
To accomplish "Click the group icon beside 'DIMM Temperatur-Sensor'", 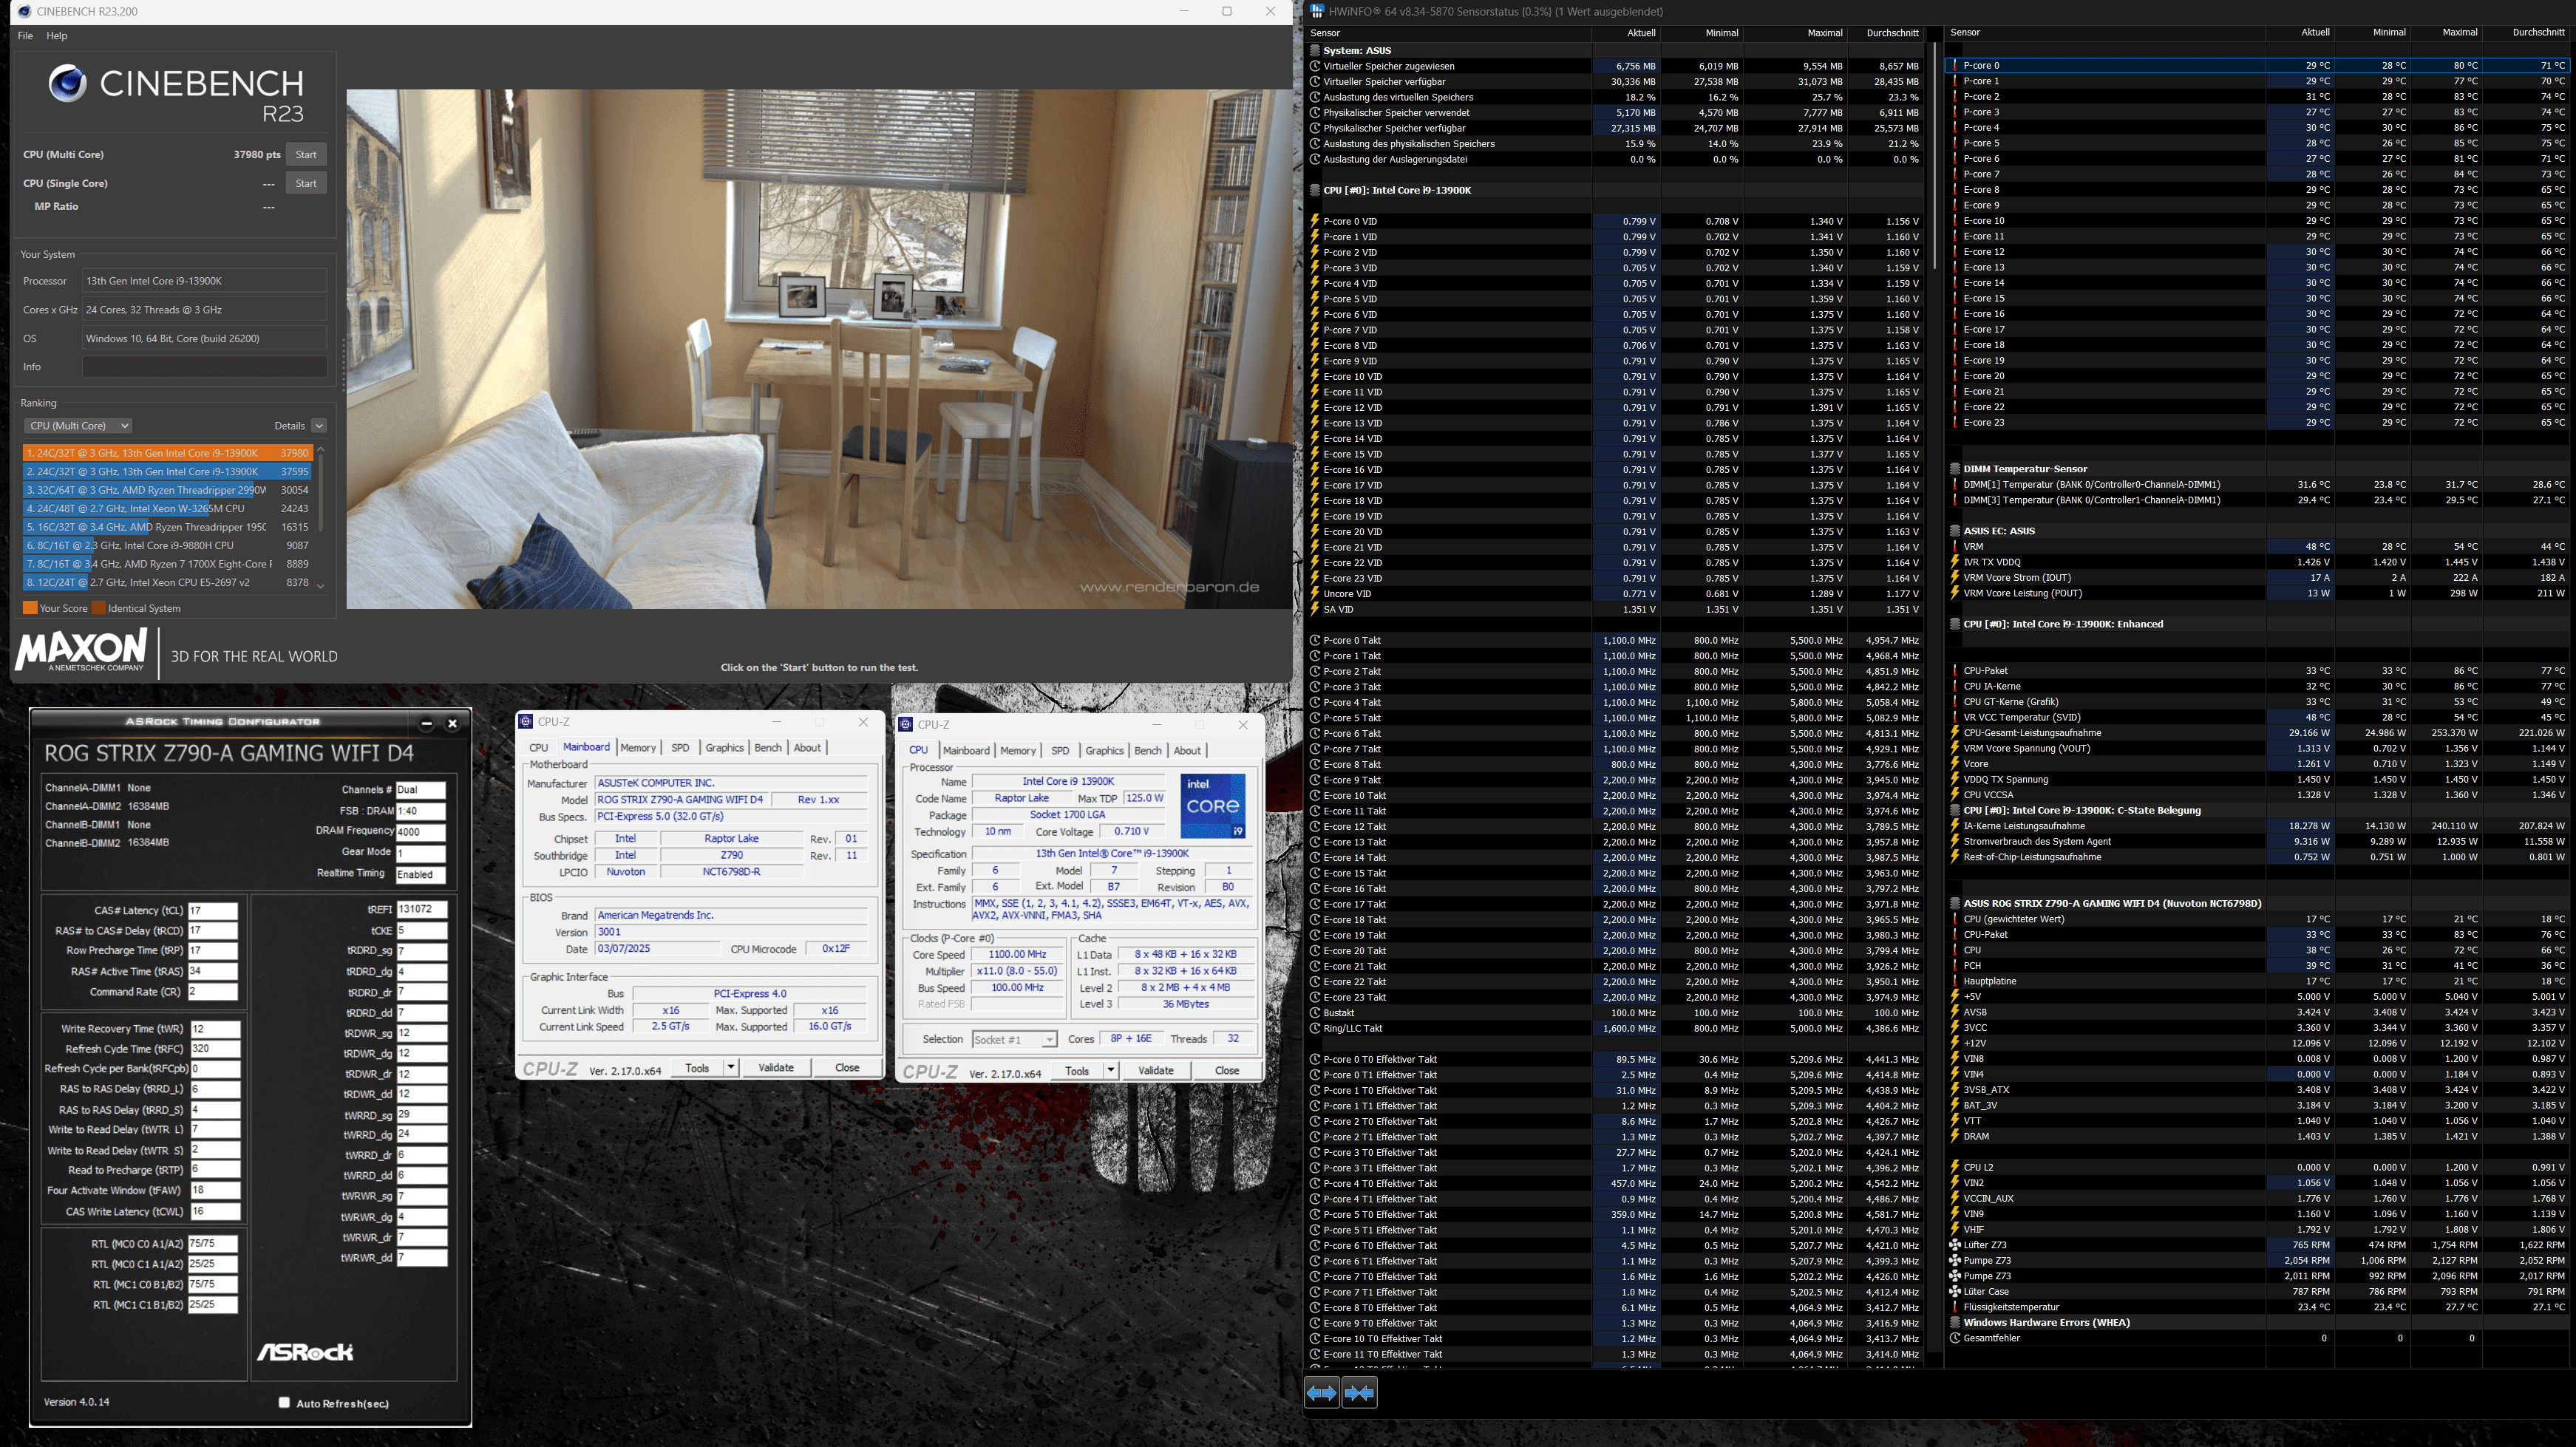I will pos(1955,469).
